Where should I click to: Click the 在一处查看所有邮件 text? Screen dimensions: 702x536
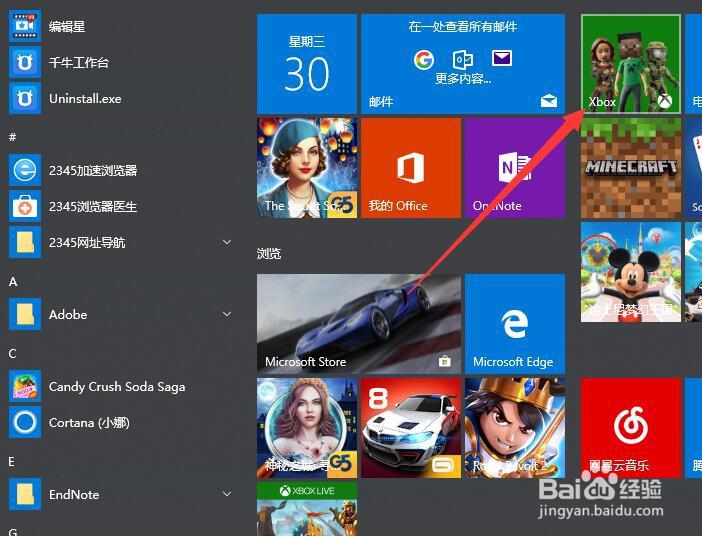click(x=463, y=26)
